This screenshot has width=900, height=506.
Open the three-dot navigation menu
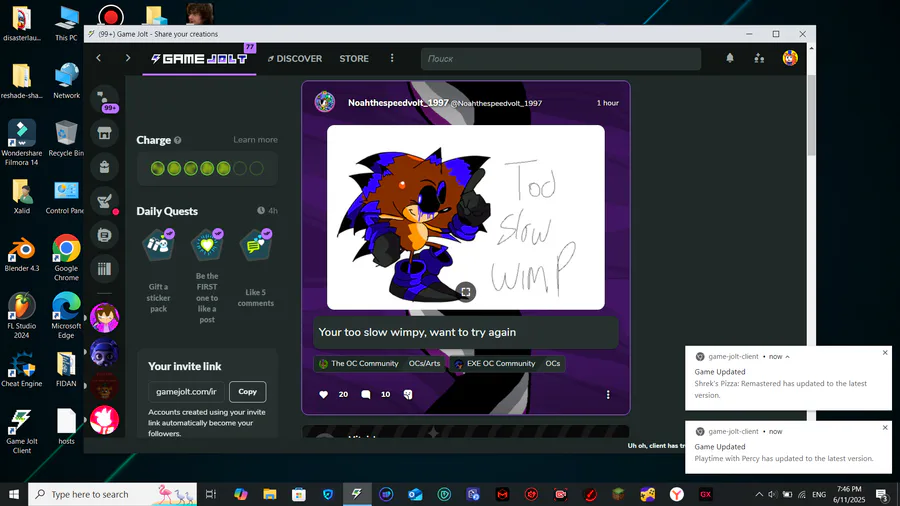pyautogui.click(x=392, y=58)
